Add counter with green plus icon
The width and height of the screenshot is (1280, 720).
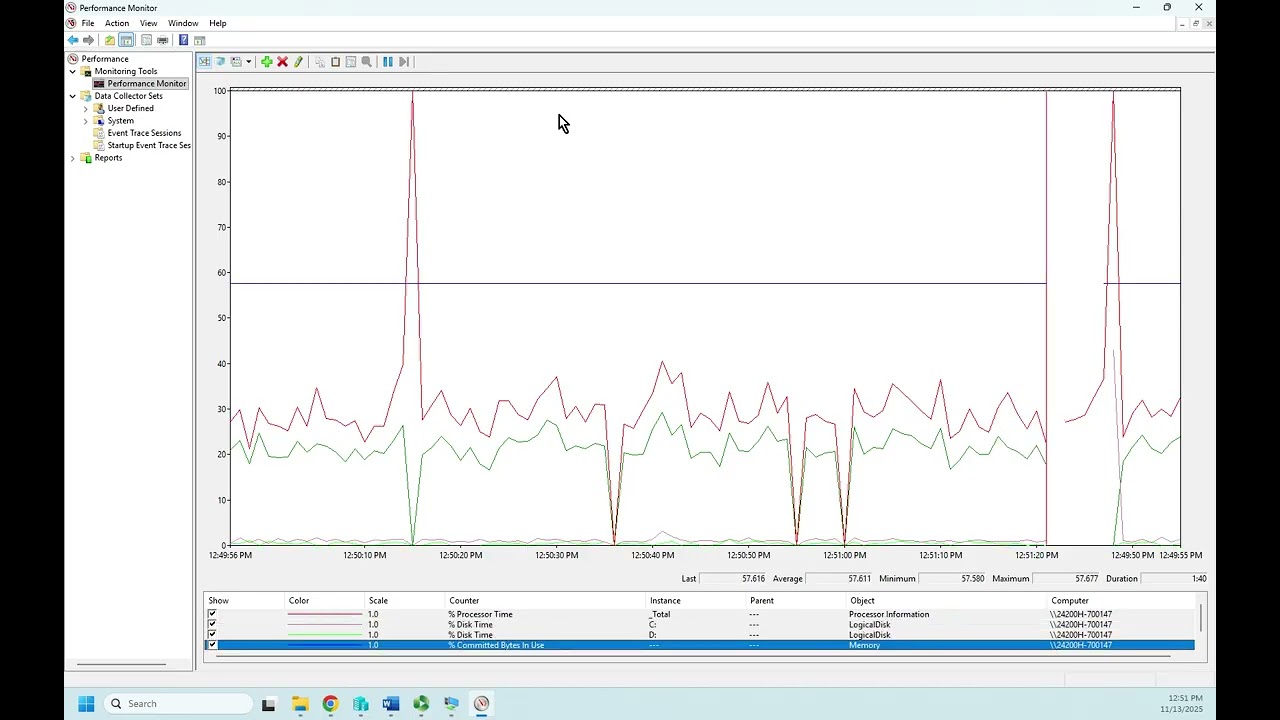266,62
